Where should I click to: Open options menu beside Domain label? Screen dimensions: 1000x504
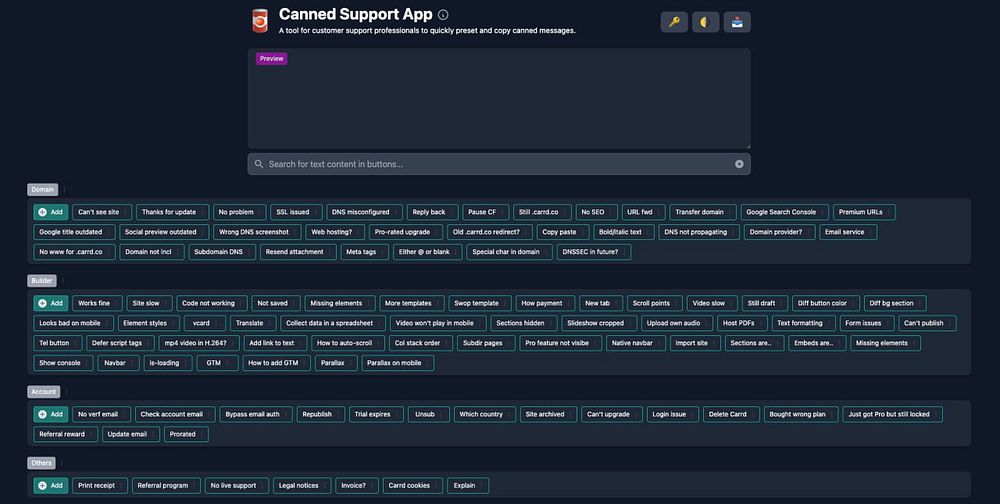pyautogui.click(x=64, y=189)
